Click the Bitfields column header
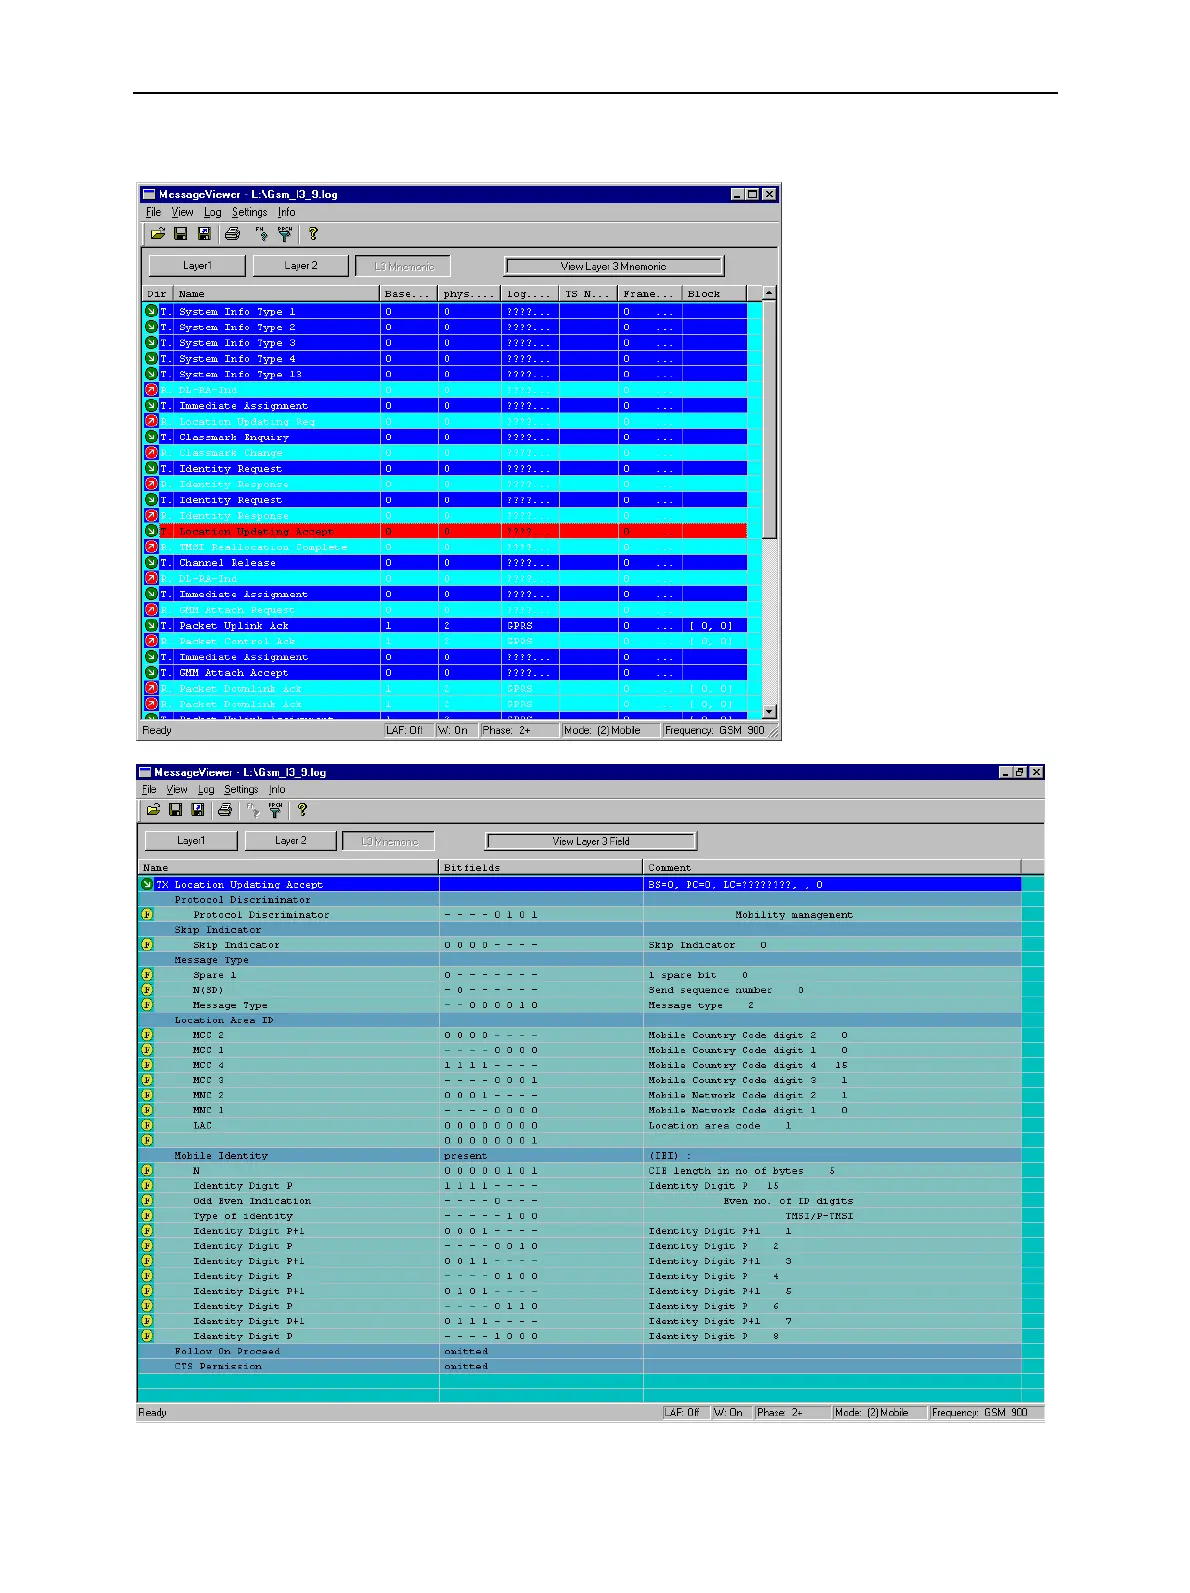This screenshot has height=1593, width=1190. click(x=541, y=867)
